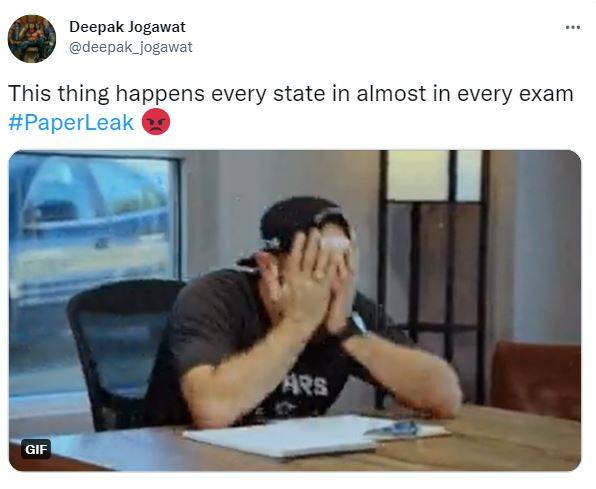Click Deepak Jogawat's profile avatar
The width and height of the screenshot is (596, 489).
tap(32, 38)
